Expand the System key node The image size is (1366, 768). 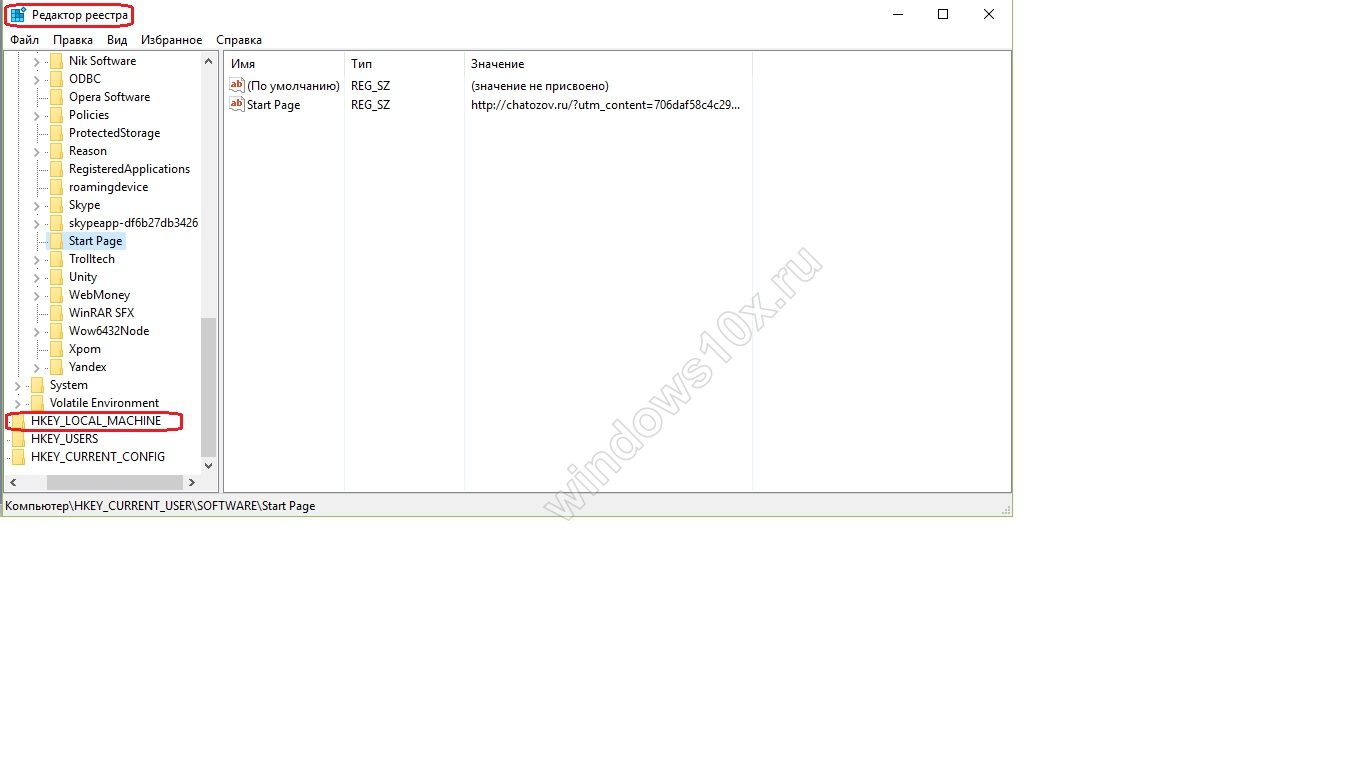[x=18, y=385]
